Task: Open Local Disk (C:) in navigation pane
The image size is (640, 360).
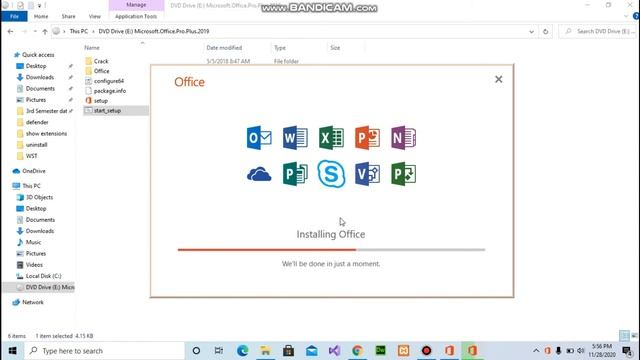Action: (x=43, y=276)
